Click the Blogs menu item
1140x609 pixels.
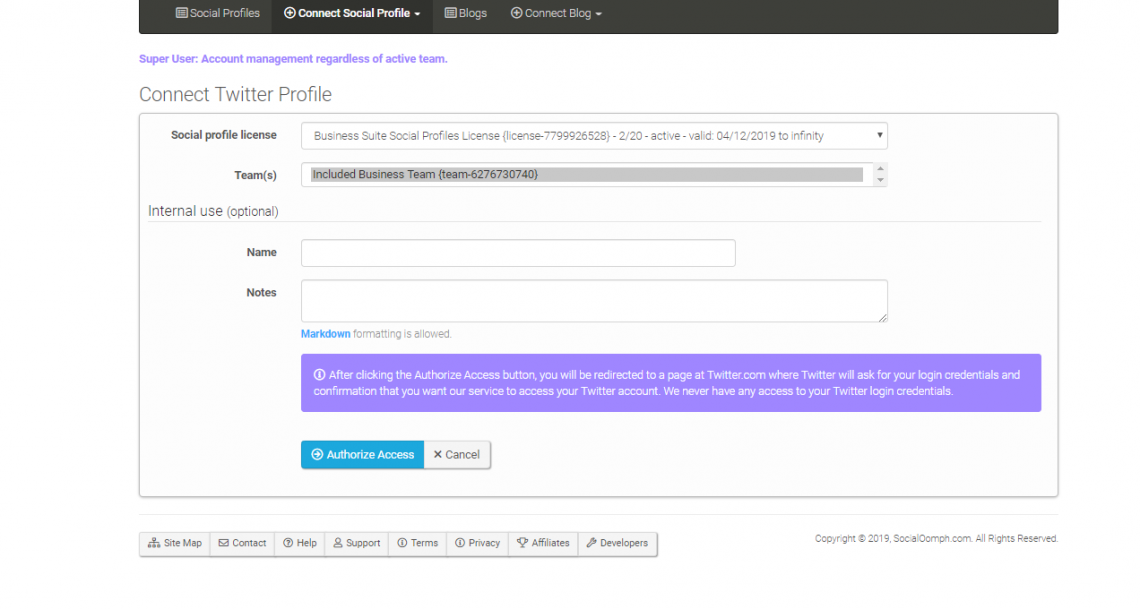tap(465, 13)
